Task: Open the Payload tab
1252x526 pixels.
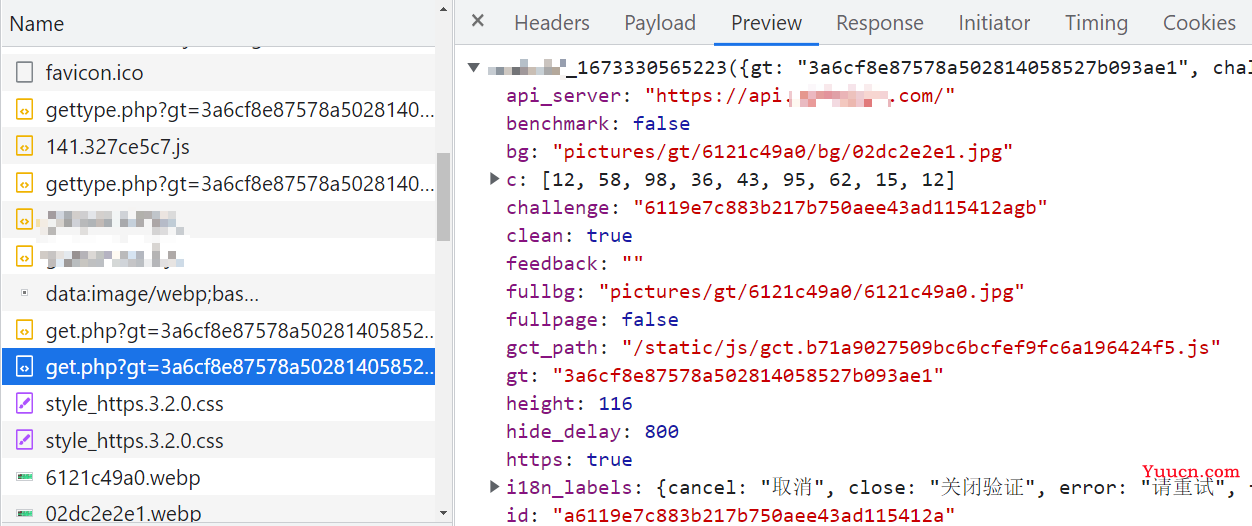Action: pyautogui.click(x=659, y=23)
